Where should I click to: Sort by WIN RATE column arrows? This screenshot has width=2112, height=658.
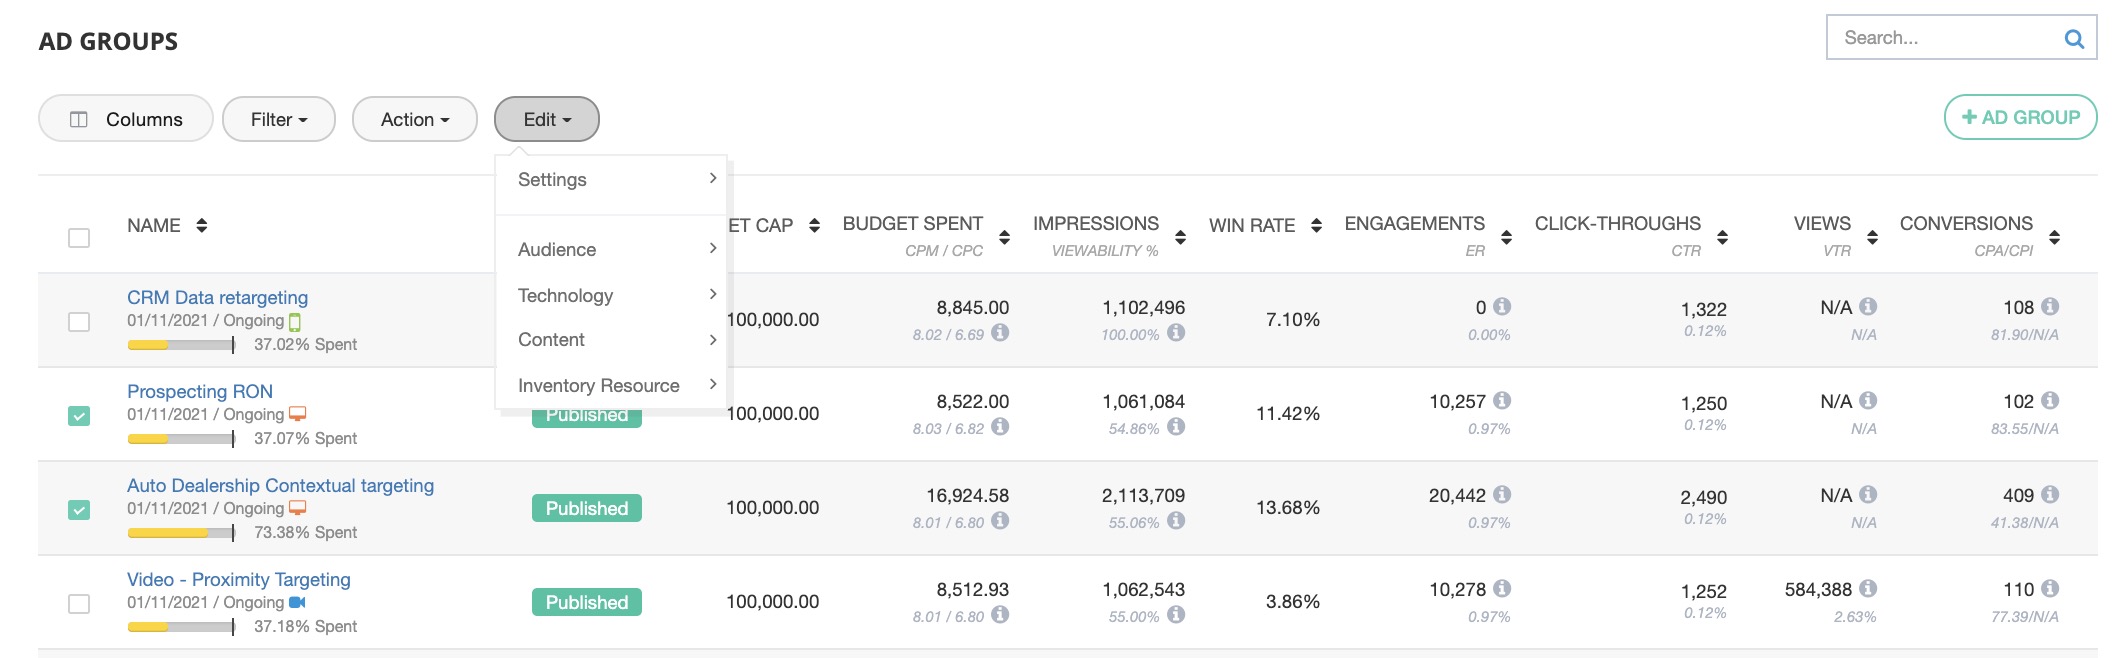tap(1316, 226)
